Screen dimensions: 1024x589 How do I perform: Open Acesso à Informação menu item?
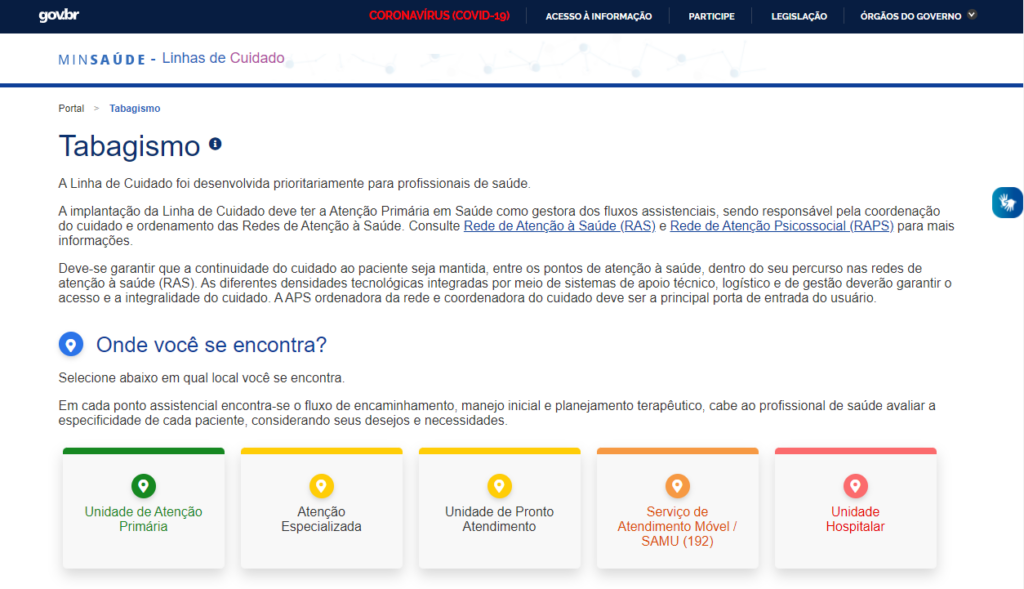pos(598,16)
